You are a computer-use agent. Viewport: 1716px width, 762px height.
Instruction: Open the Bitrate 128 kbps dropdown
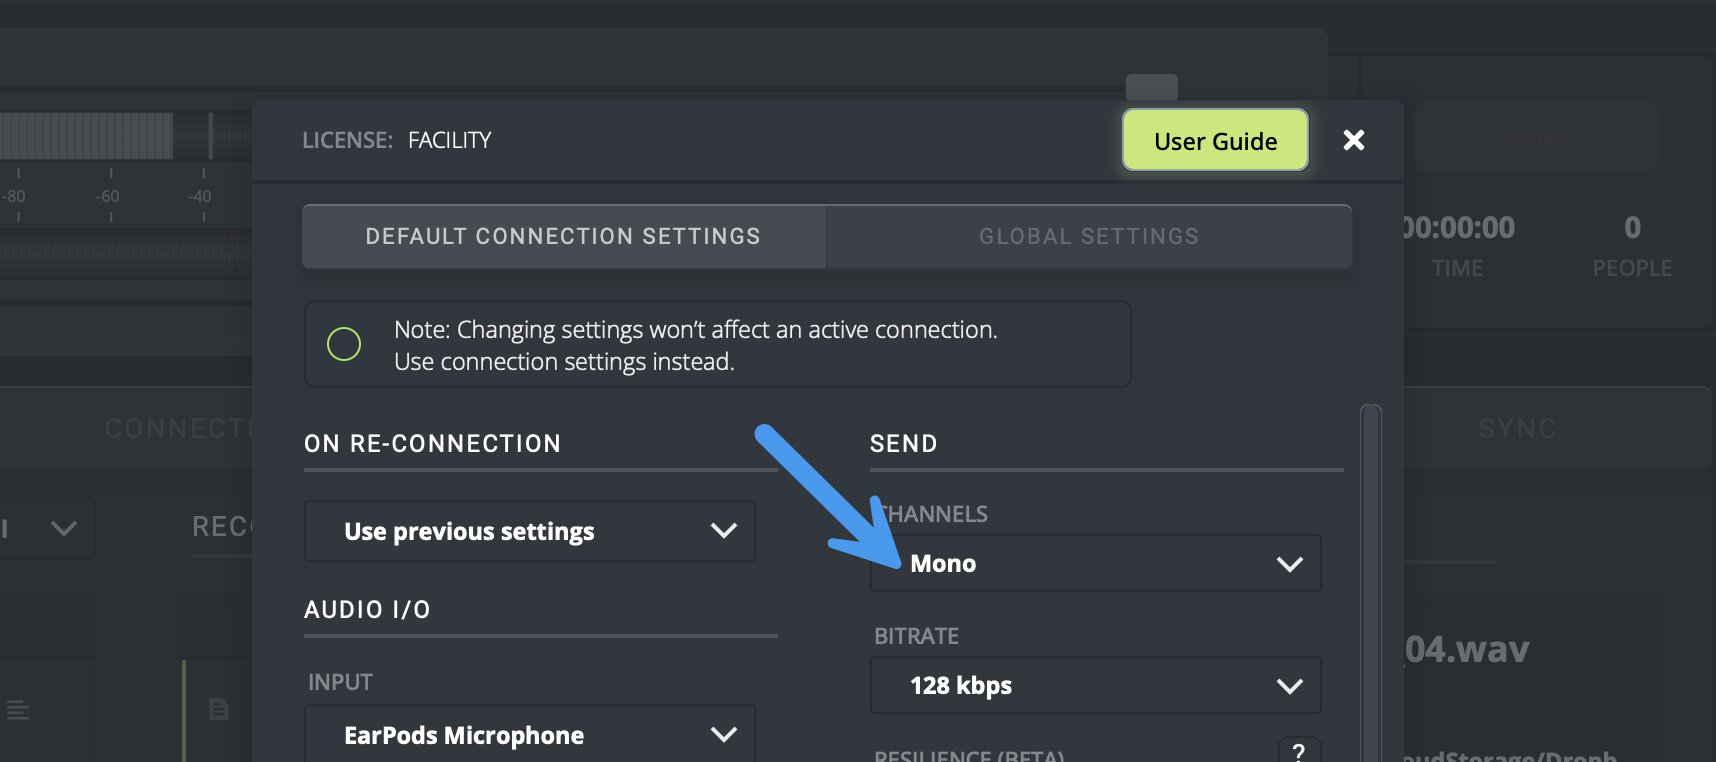click(1095, 686)
